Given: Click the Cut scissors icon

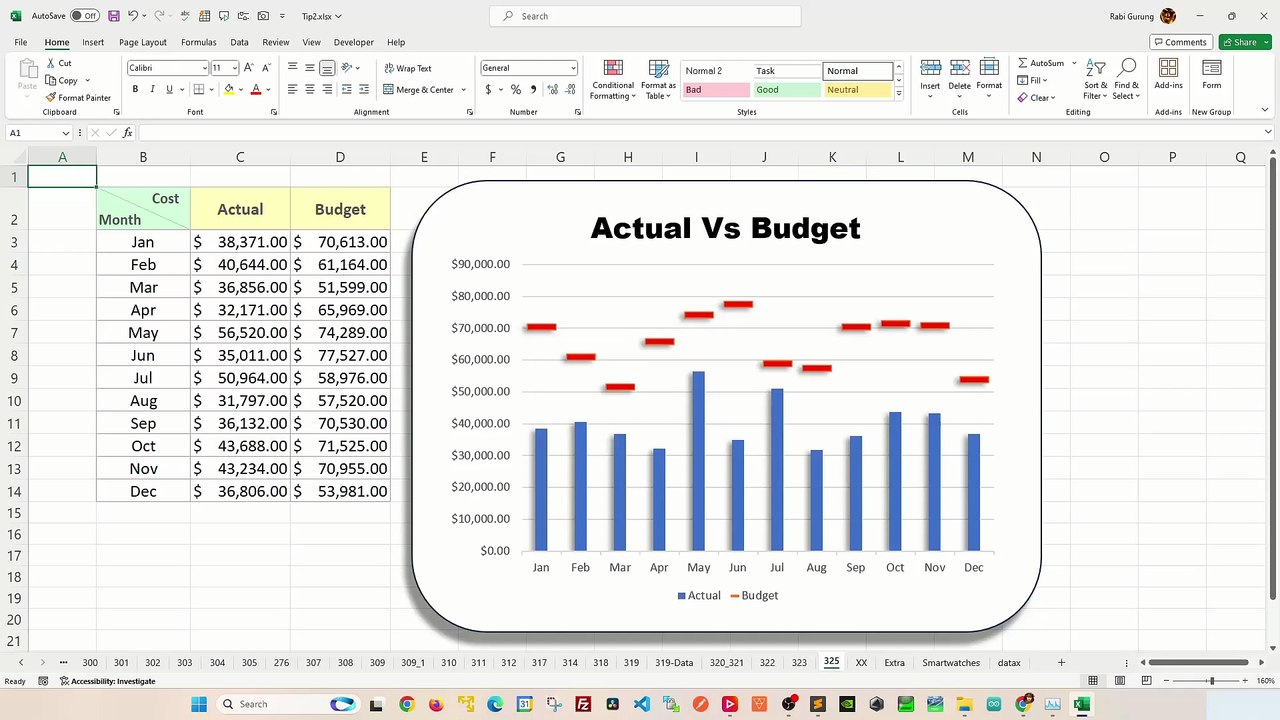Looking at the screenshot, I should [51, 63].
